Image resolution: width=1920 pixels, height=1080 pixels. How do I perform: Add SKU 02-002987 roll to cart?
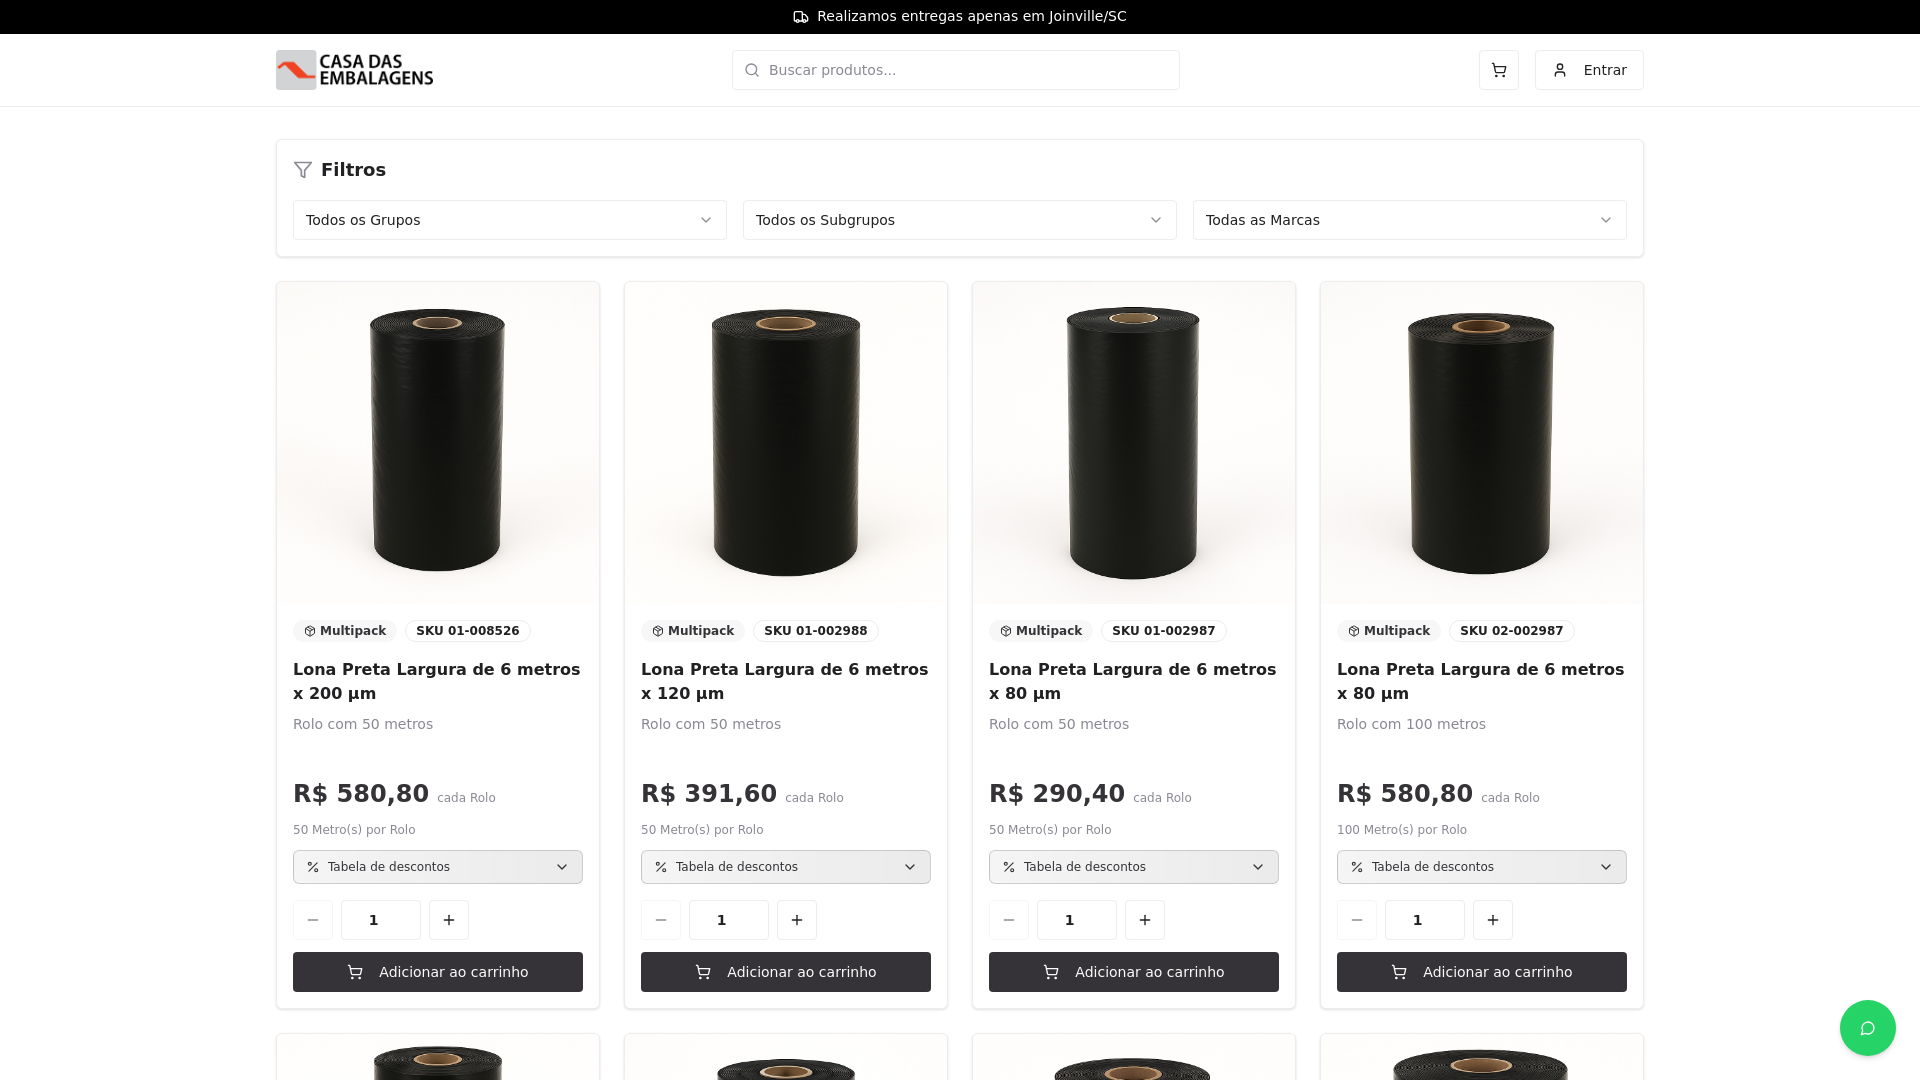pyautogui.click(x=1481, y=972)
